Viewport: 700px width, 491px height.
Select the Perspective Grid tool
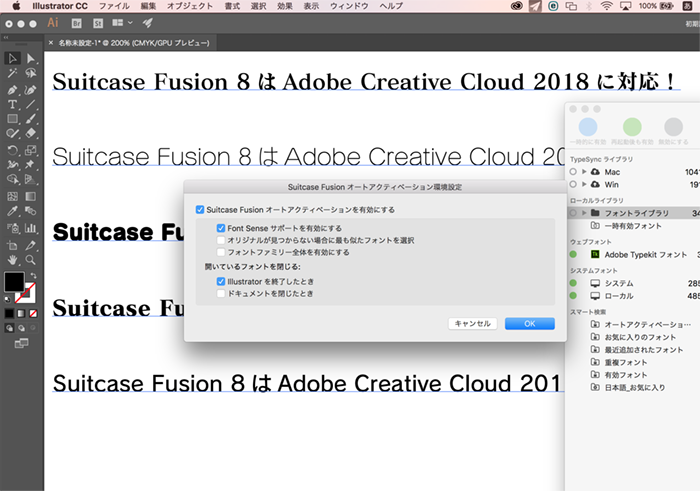point(30,179)
